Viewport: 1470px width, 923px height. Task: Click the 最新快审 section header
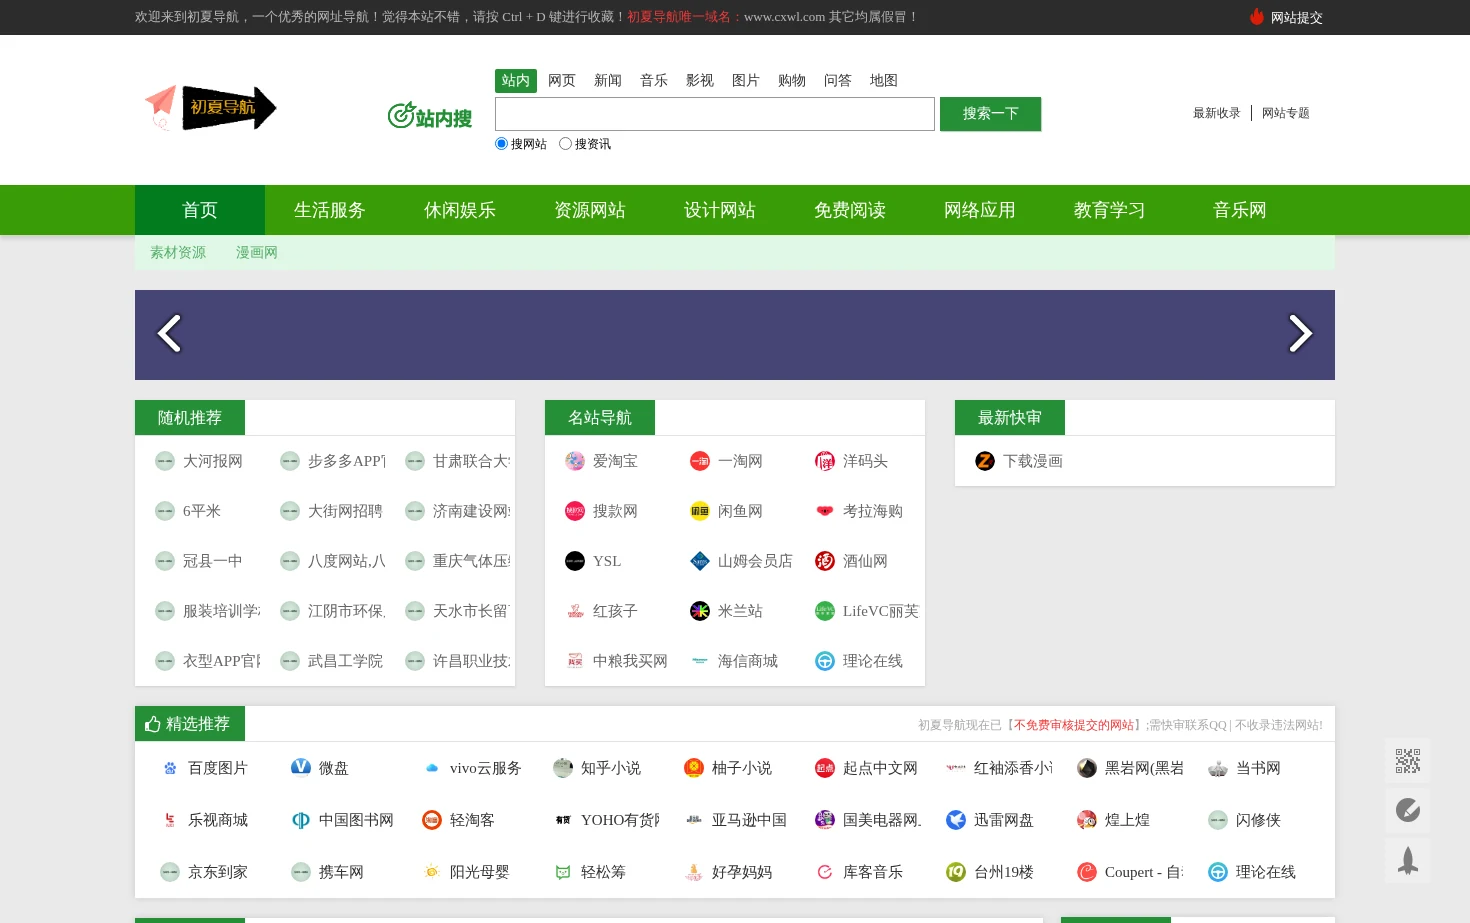1010,418
